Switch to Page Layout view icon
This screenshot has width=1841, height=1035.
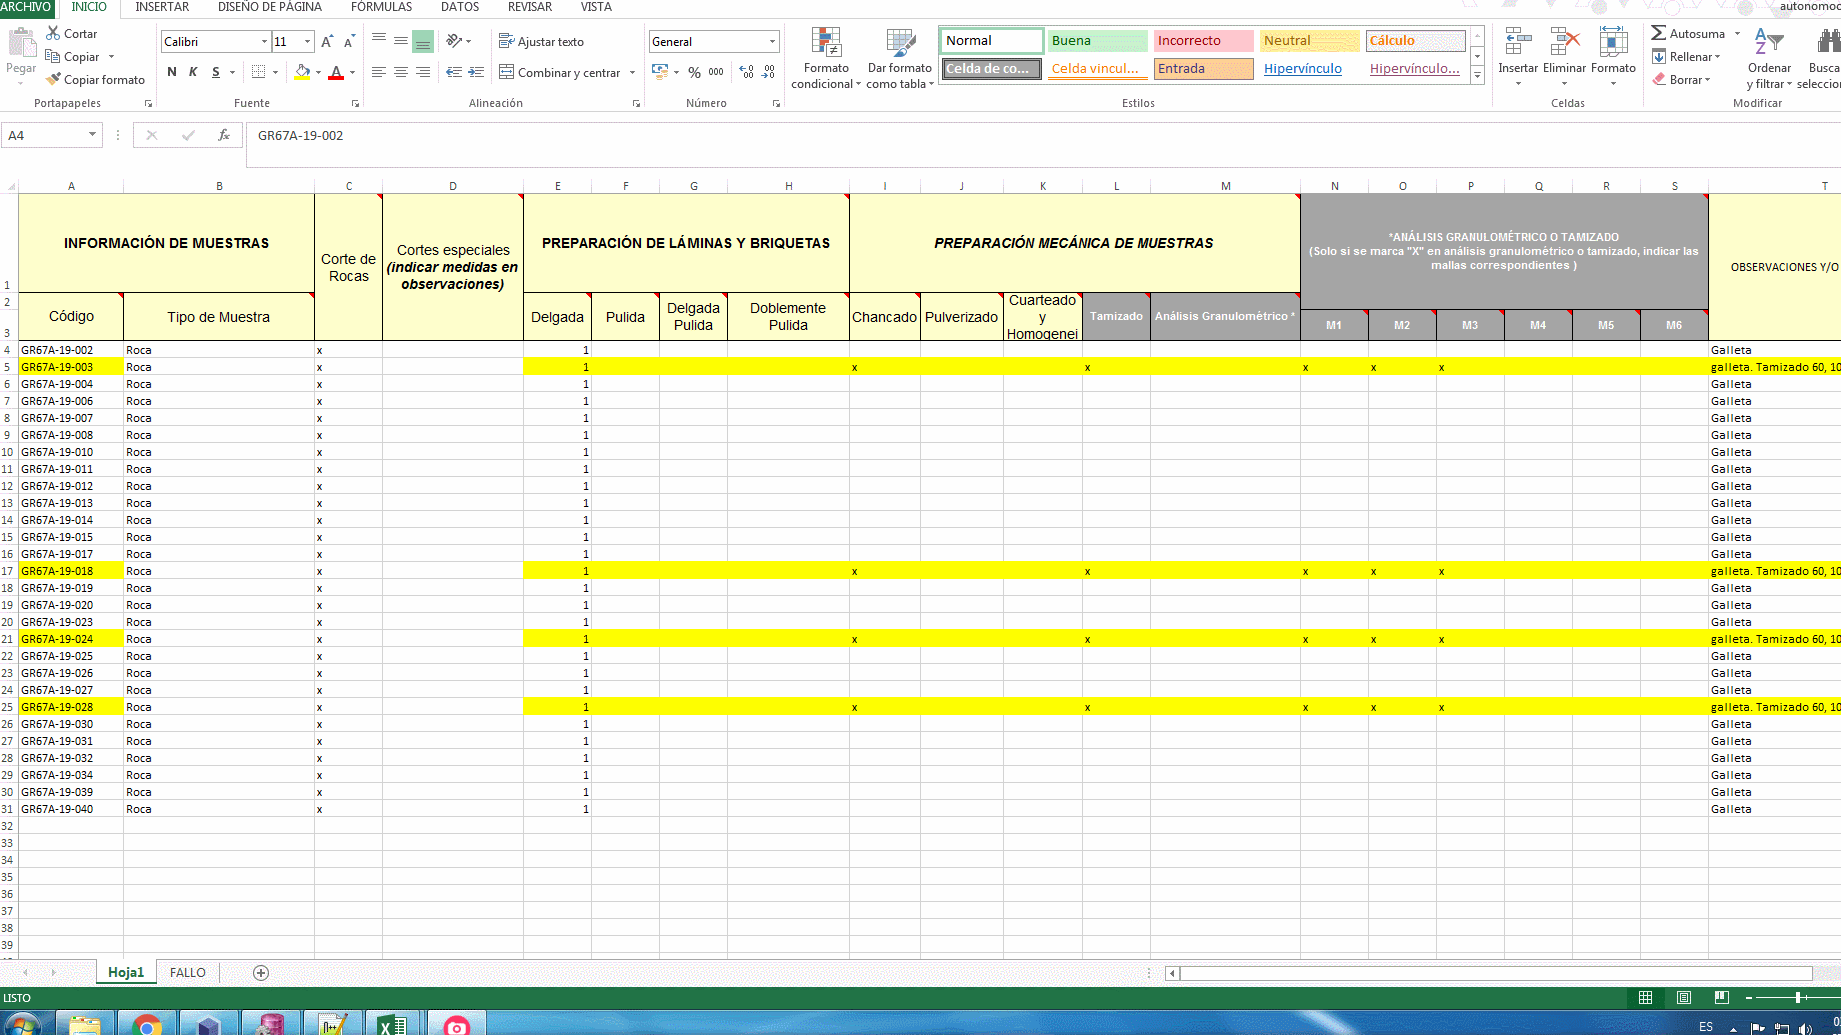click(1684, 997)
